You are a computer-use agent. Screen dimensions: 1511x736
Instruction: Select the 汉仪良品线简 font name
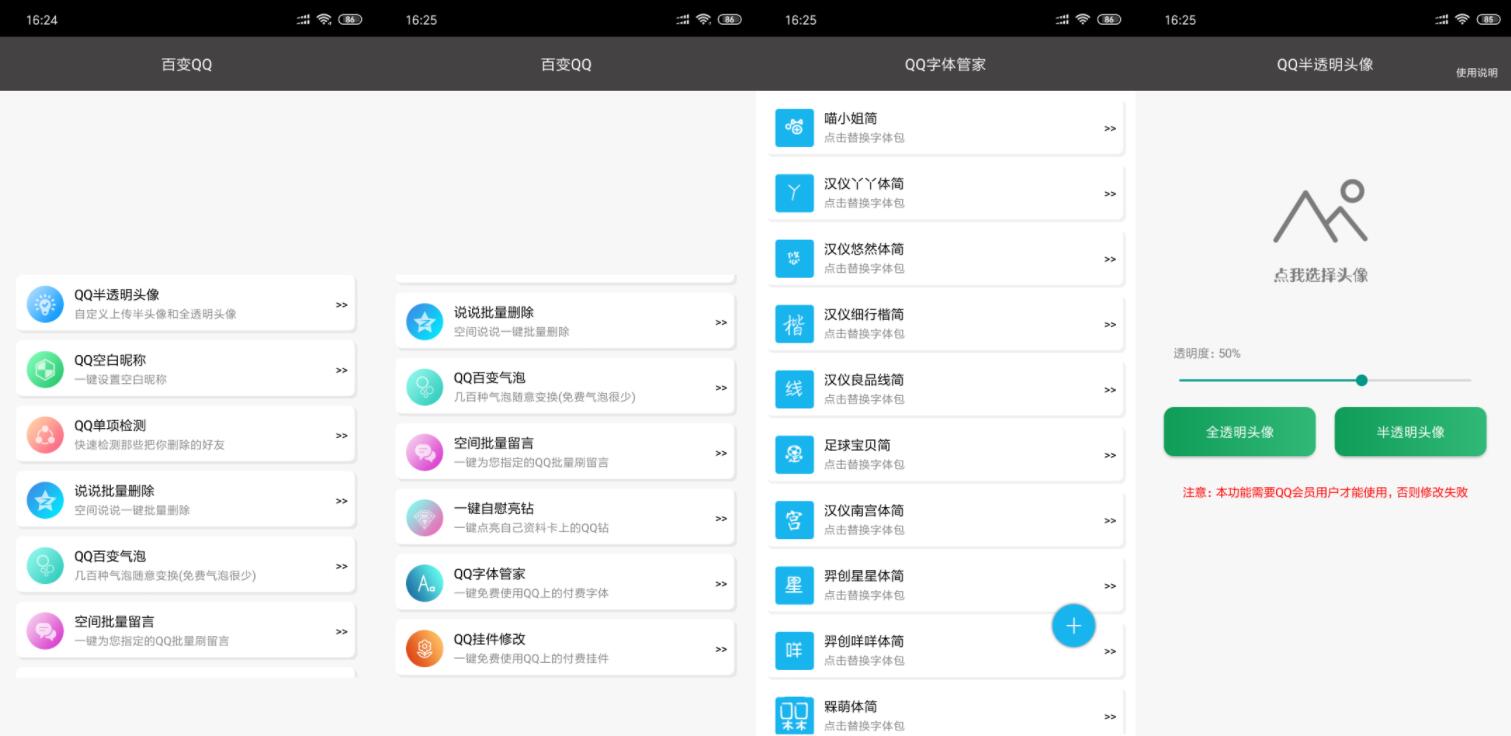(864, 380)
